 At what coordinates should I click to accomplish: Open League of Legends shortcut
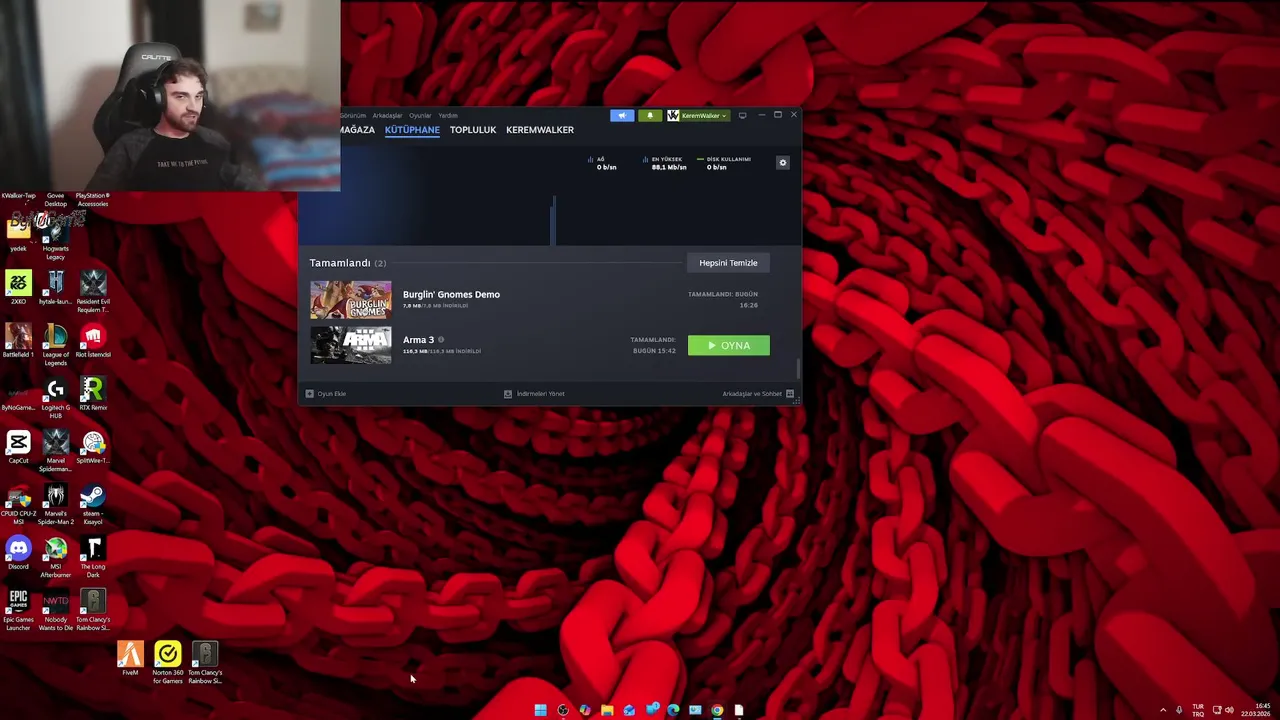tap(56, 345)
